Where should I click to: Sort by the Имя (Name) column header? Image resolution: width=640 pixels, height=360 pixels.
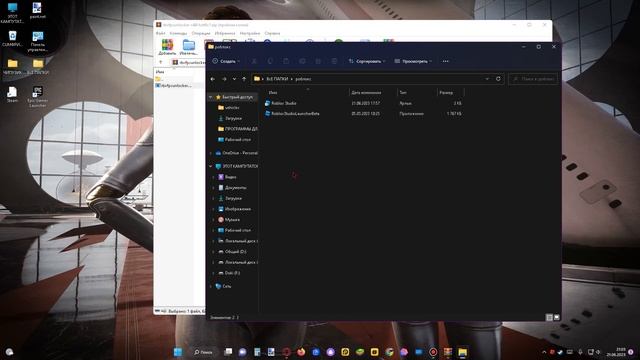click(x=273, y=93)
